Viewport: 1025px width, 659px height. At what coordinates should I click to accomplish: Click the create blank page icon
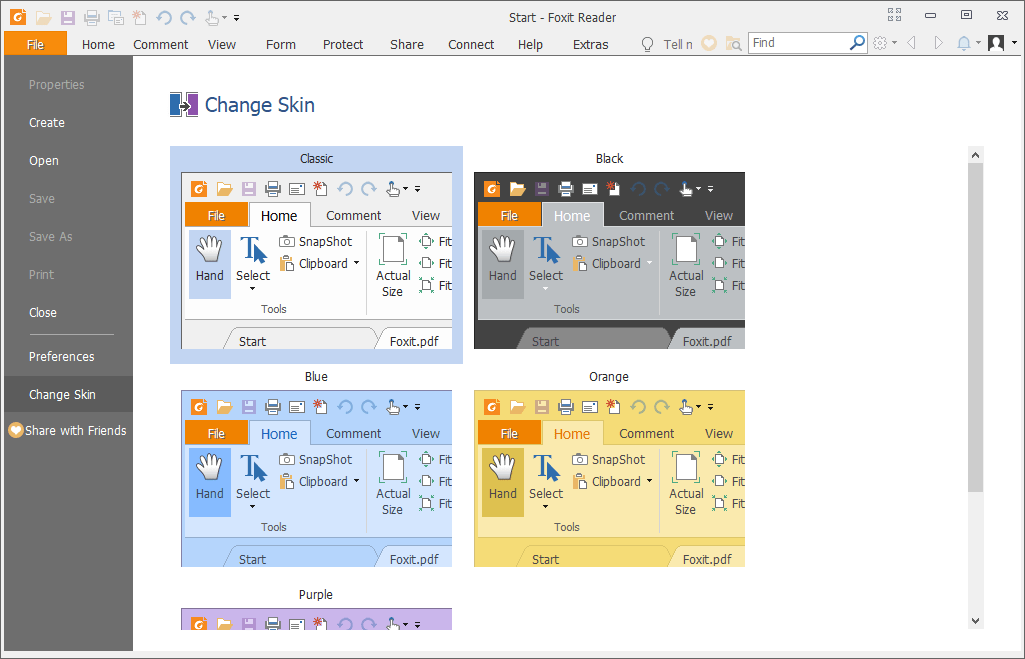click(x=139, y=18)
